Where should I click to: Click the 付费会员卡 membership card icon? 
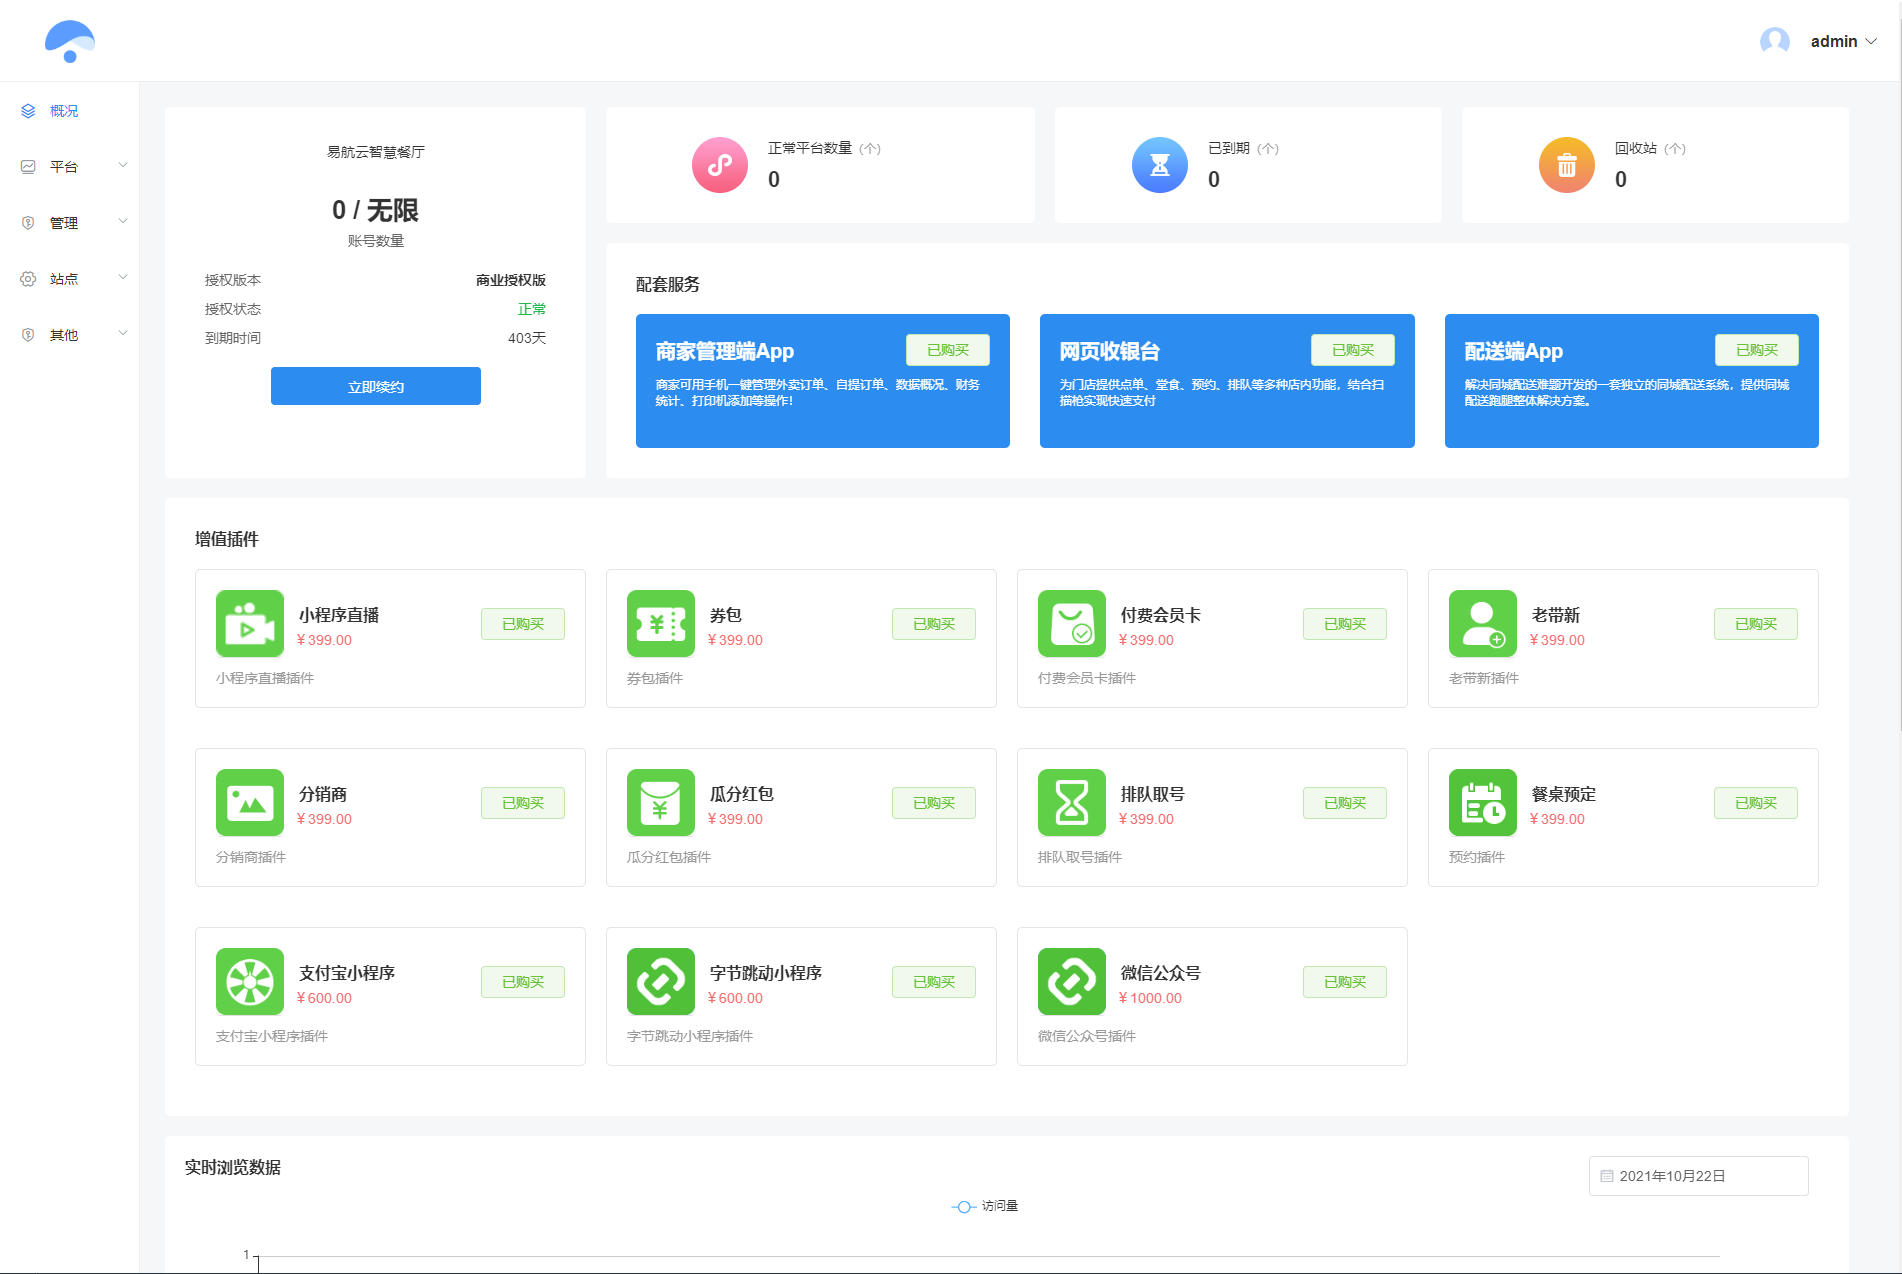[x=1071, y=623]
